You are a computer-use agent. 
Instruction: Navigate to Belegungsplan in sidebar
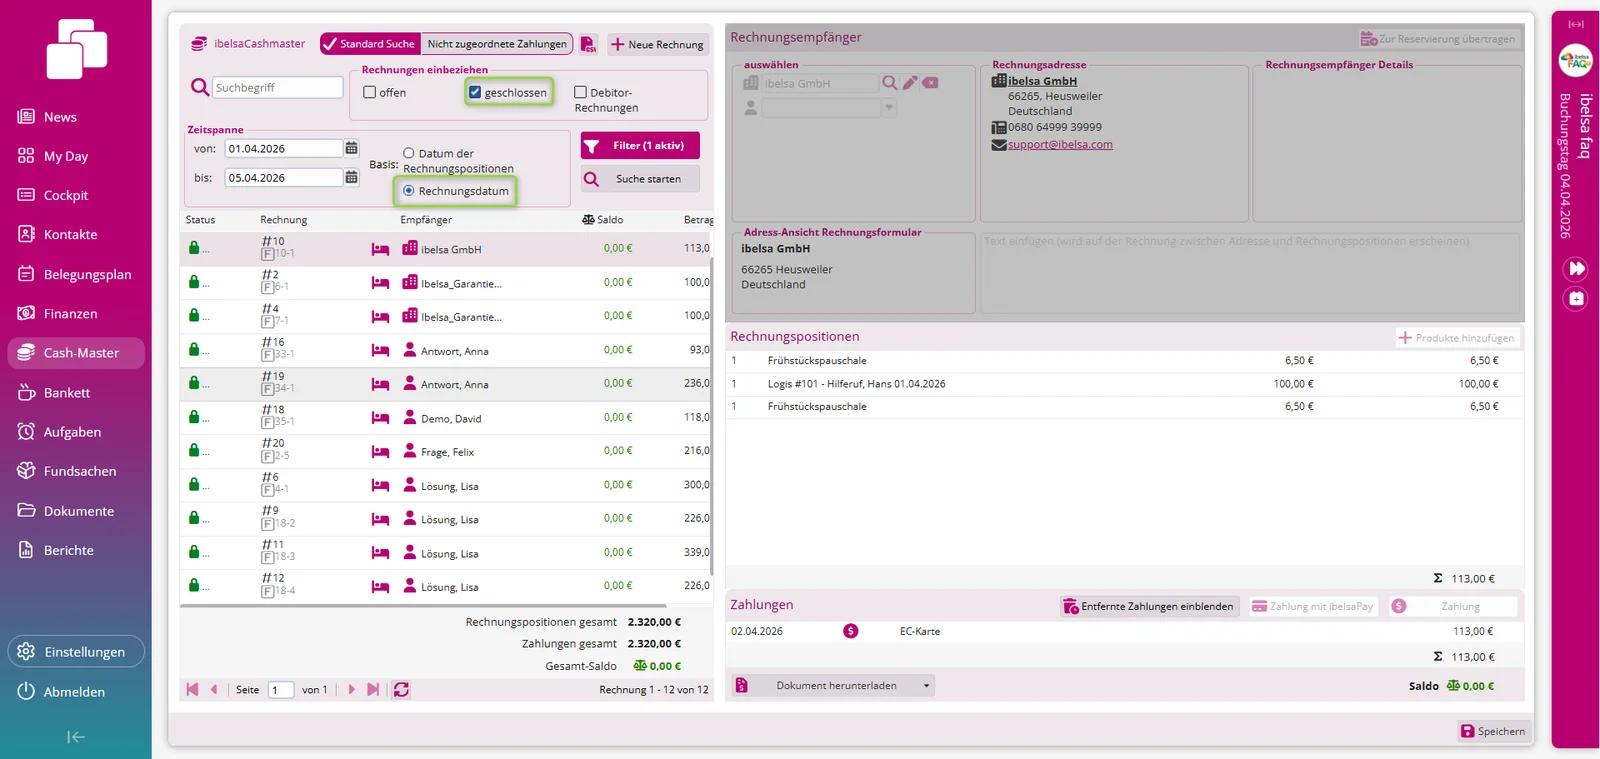pos(76,274)
